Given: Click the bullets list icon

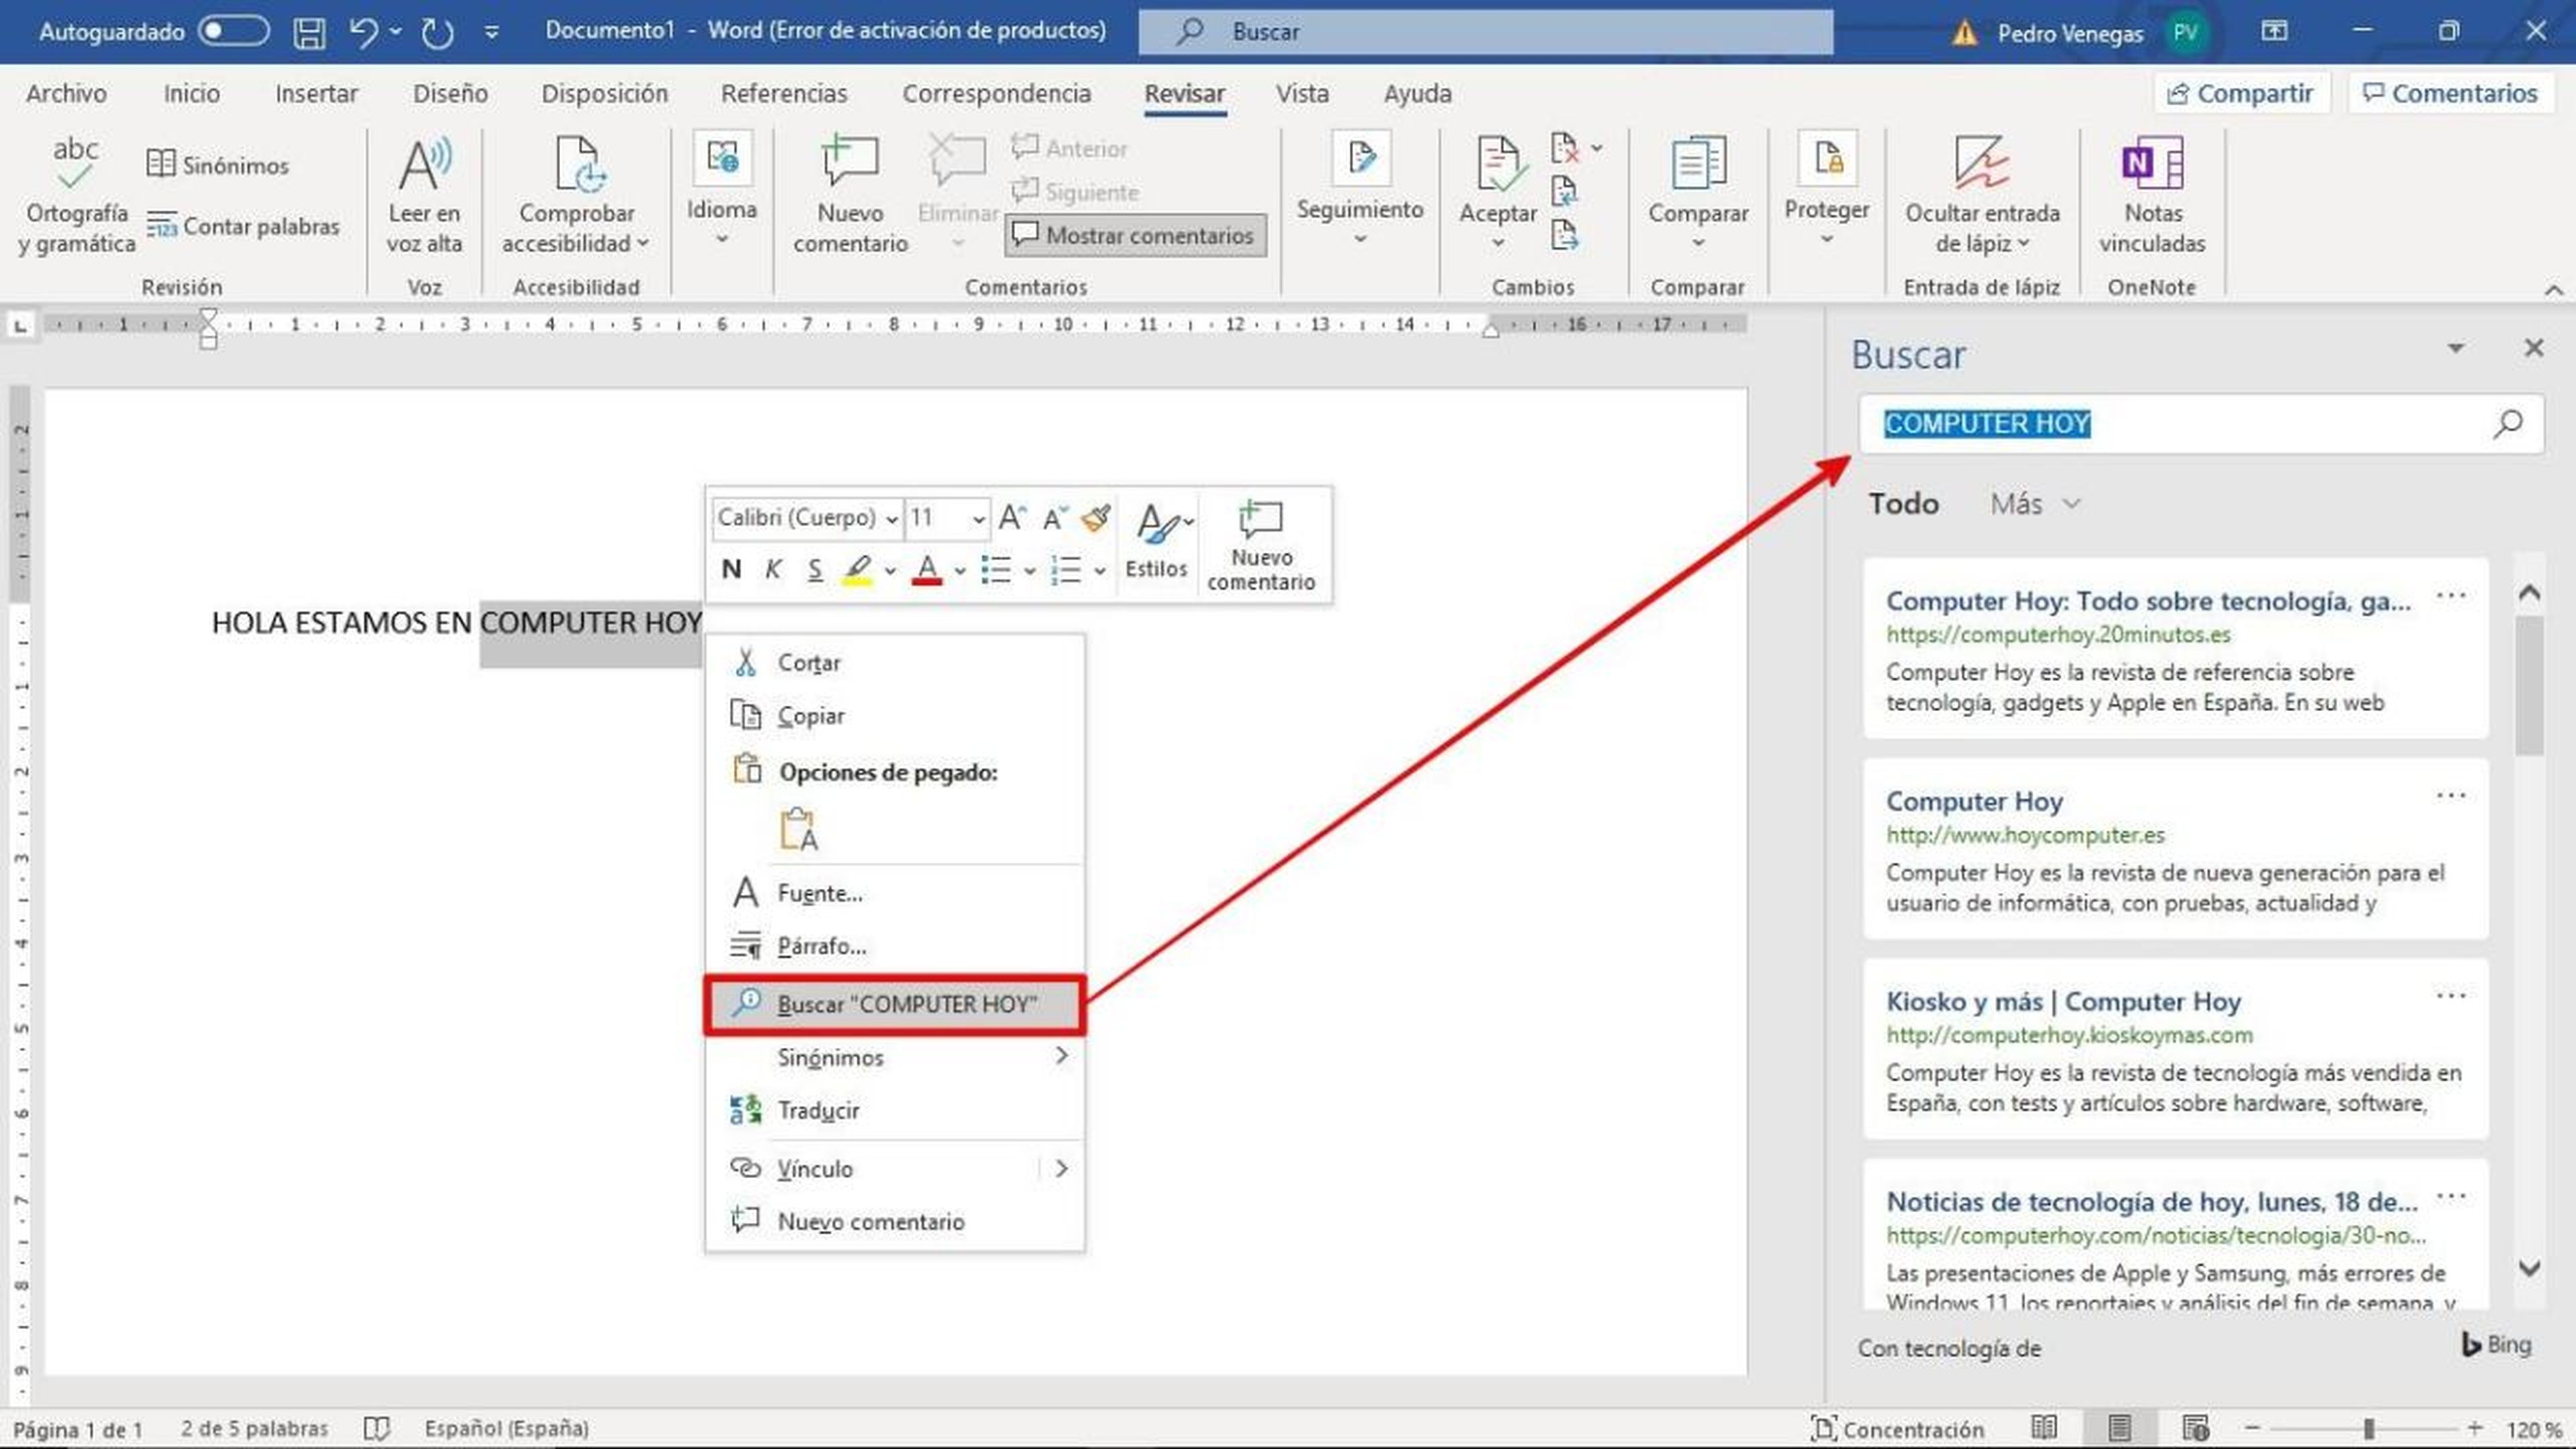Looking at the screenshot, I should coord(996,569).
